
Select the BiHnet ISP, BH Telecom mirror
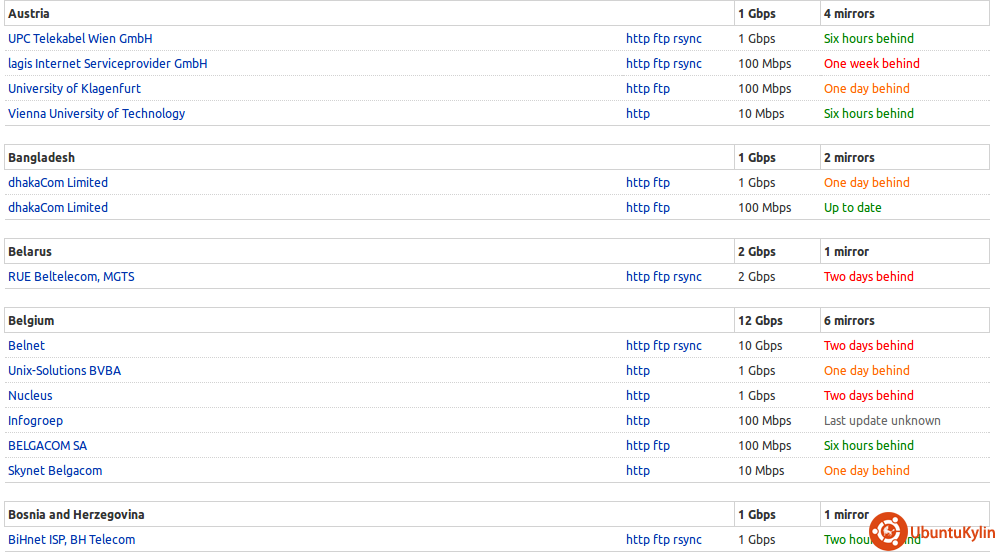tap(71, 540)
